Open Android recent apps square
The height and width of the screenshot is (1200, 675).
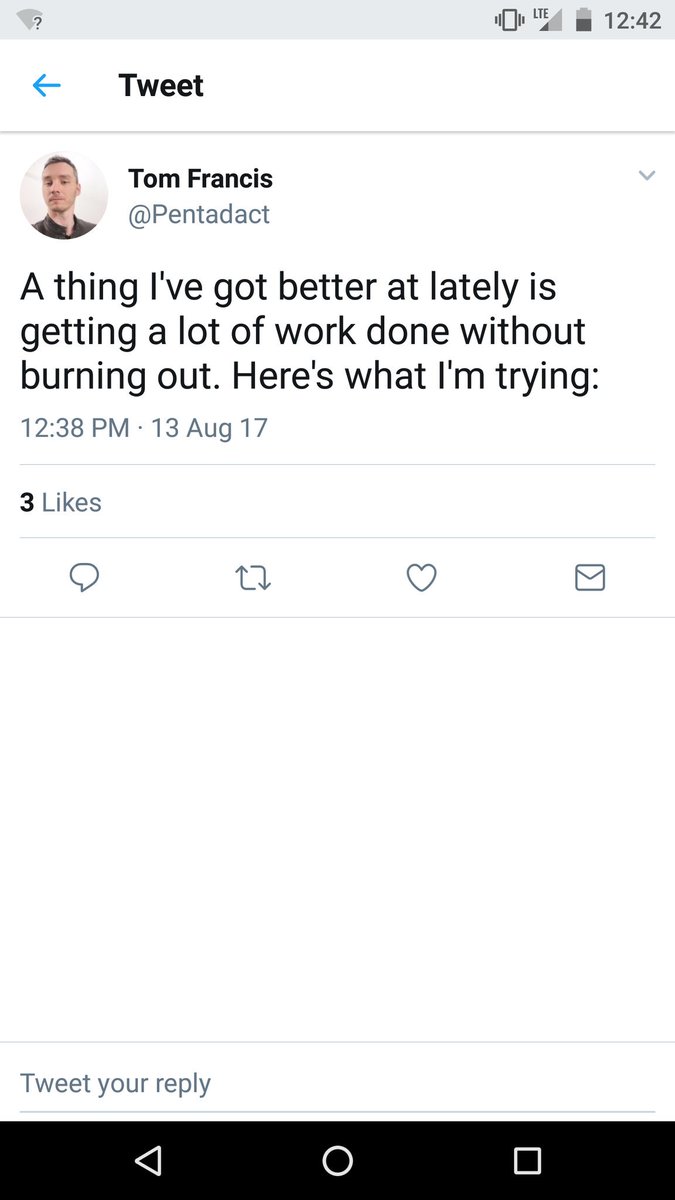527,1160
